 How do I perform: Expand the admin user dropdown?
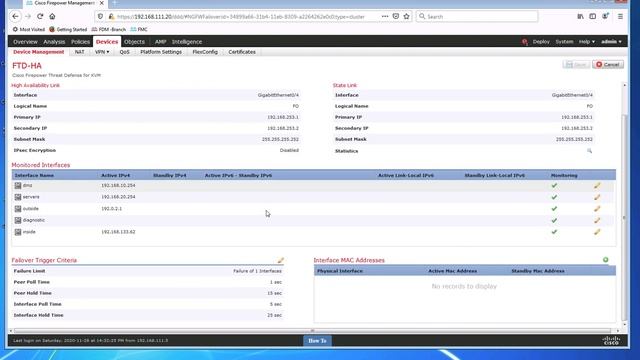pos(611,42)
